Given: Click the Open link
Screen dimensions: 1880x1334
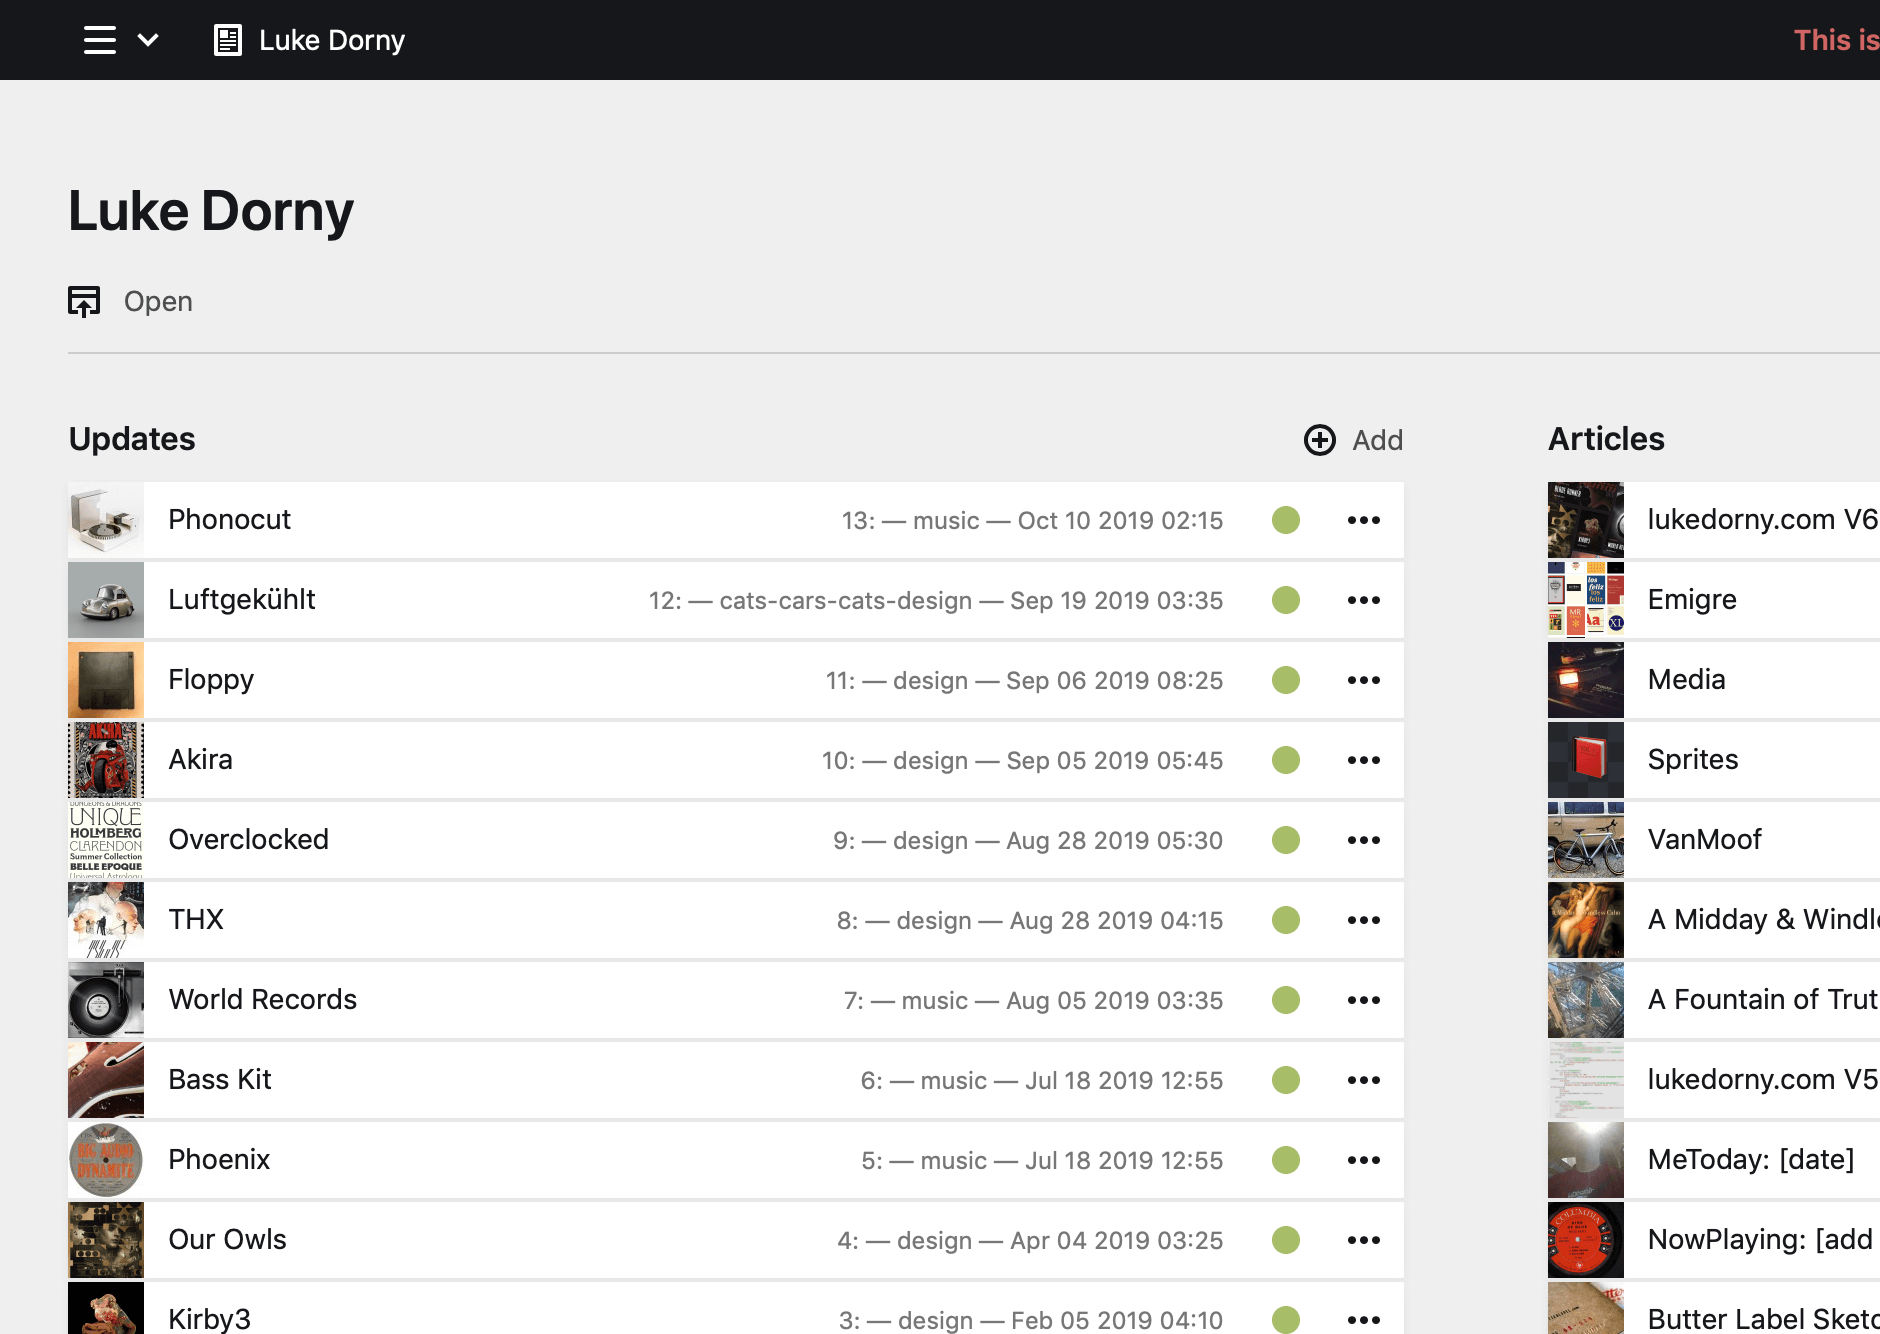Looking at the screenshot, I should pyautogui.click(x=158, y=301).
